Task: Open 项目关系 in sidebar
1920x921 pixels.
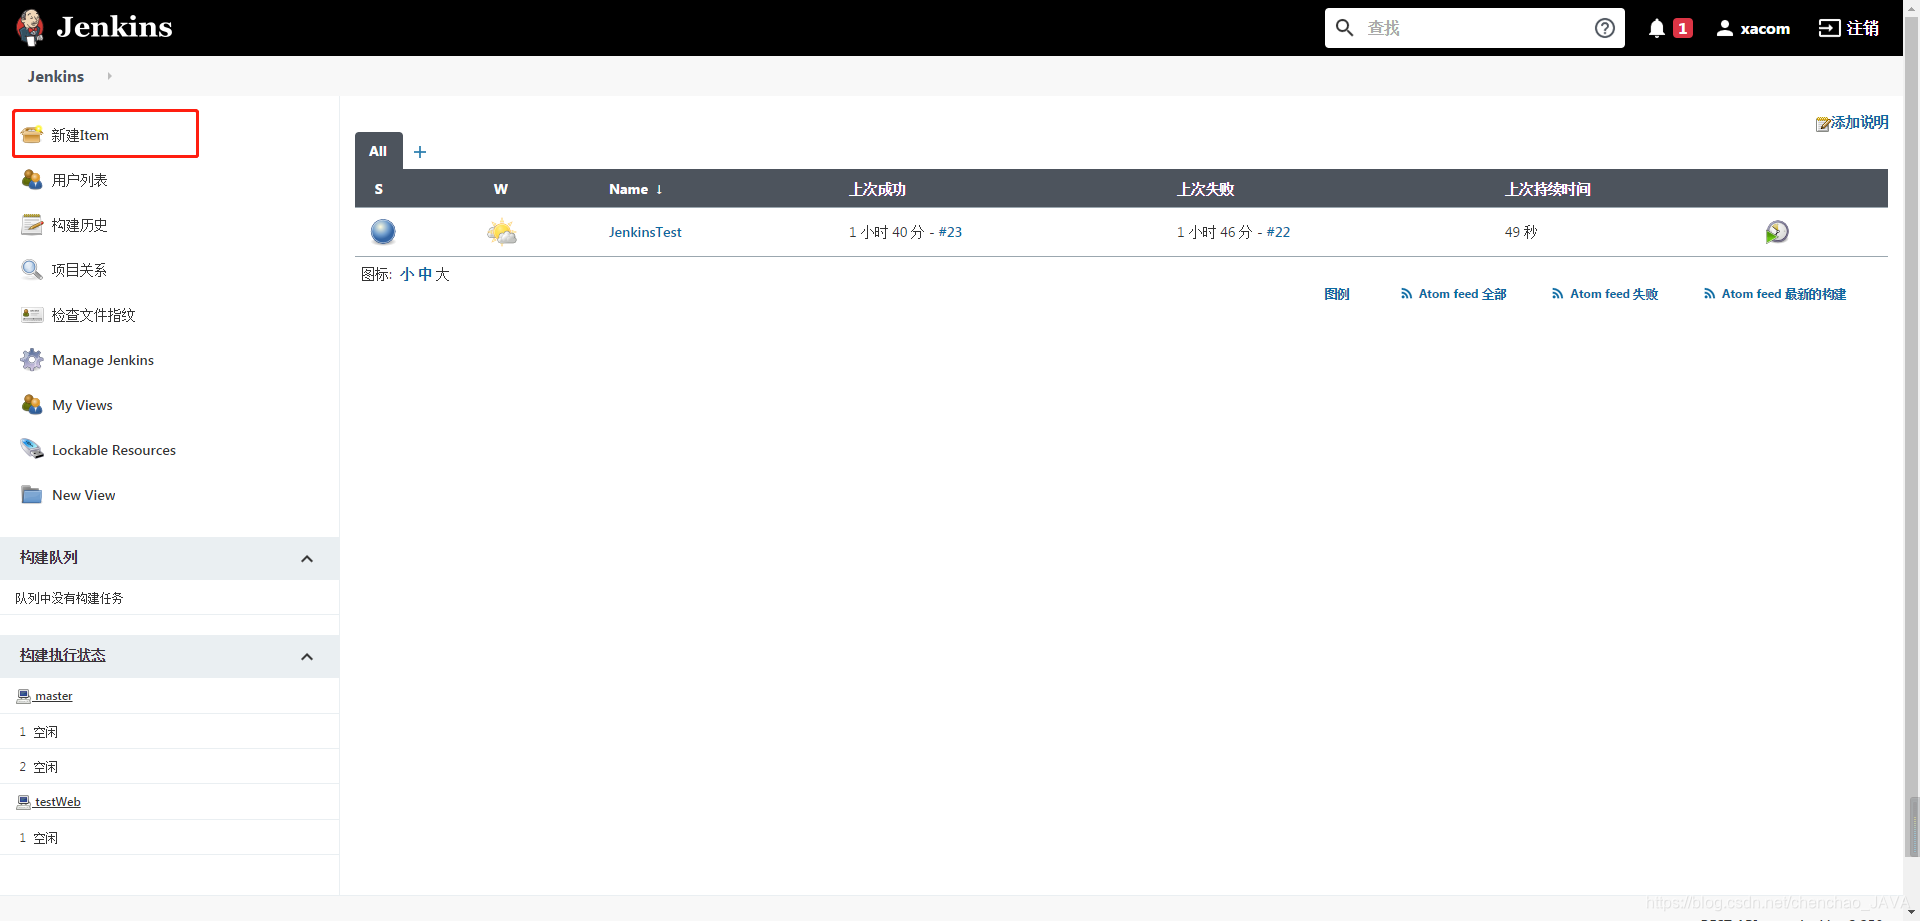Action: coord(80,270)
